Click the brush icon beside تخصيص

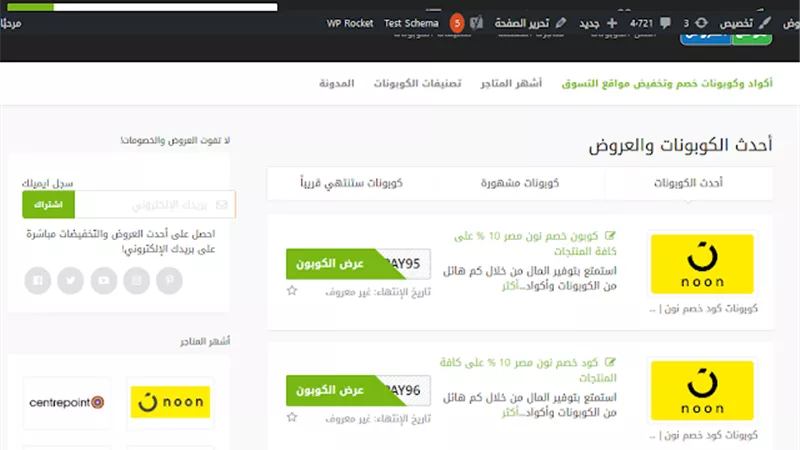coord(764,23)
